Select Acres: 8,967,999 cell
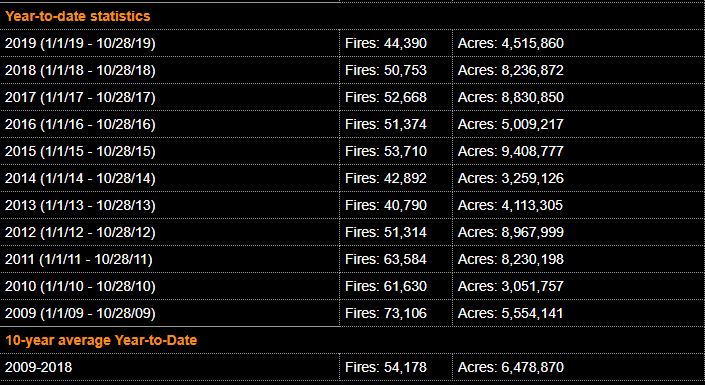Screen dimensions: 705x385 pyautogui.click(x=511, y=232)
